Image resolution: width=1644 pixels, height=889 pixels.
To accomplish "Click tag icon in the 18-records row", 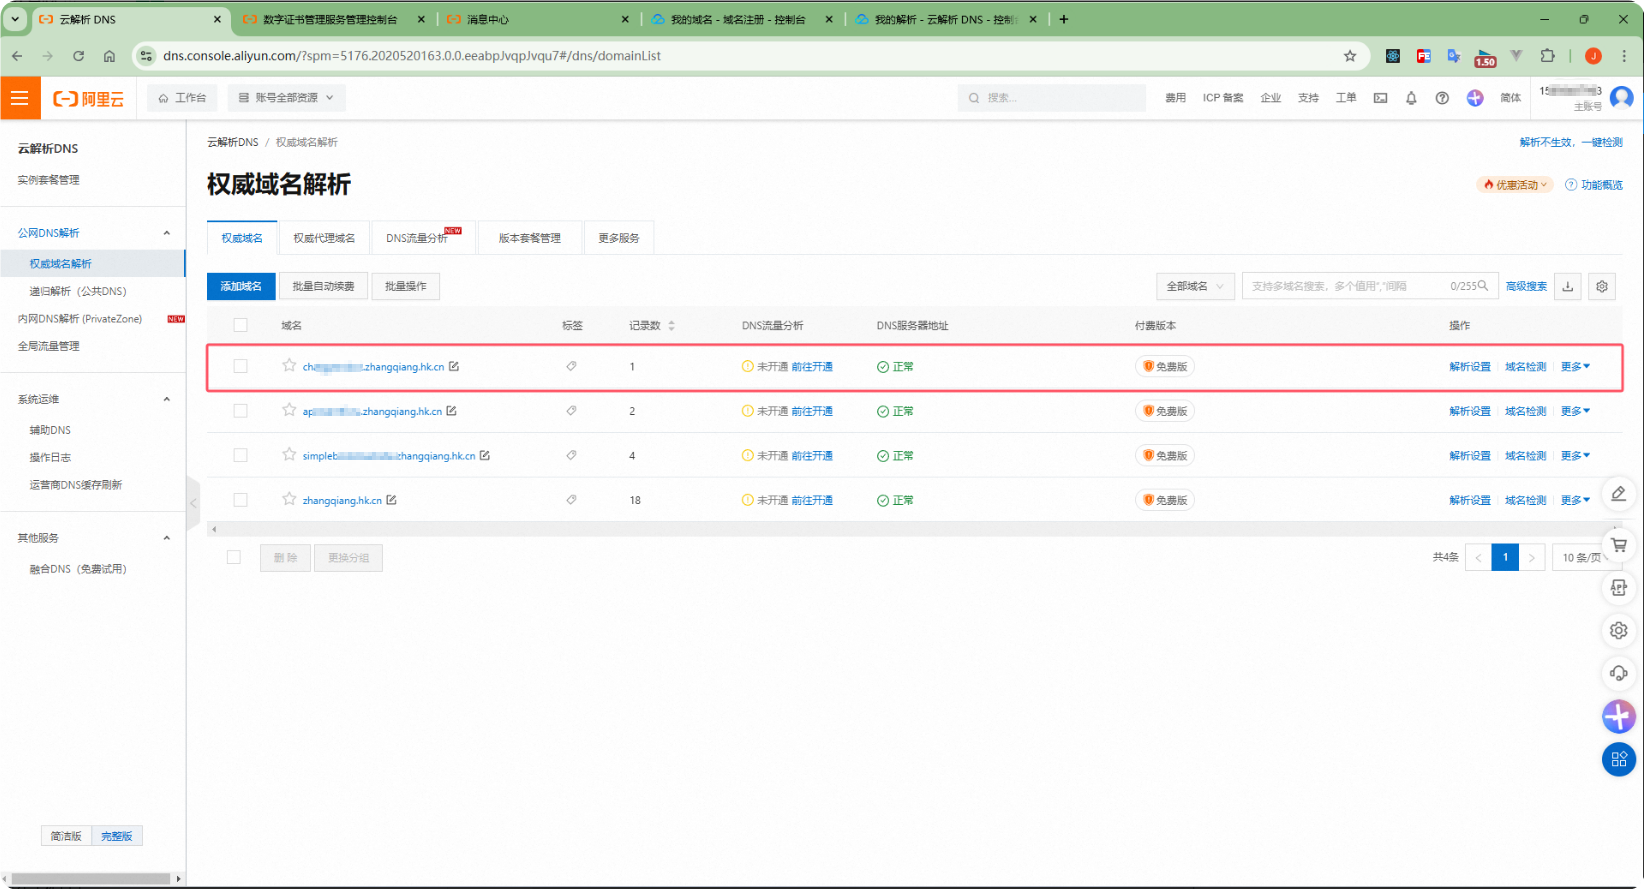I will point(571,500).
